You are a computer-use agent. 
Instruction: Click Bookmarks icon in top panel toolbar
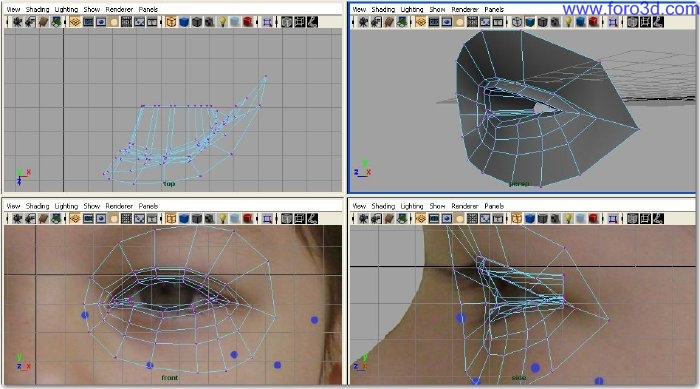pyautogui.click(x=43, y=21)
